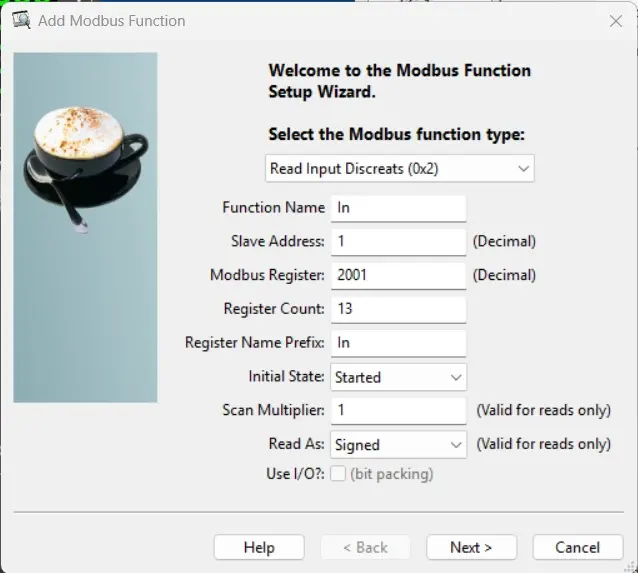Click the Function Name input field
Screen dimensions: 638x573
click(x=398, y=208)
